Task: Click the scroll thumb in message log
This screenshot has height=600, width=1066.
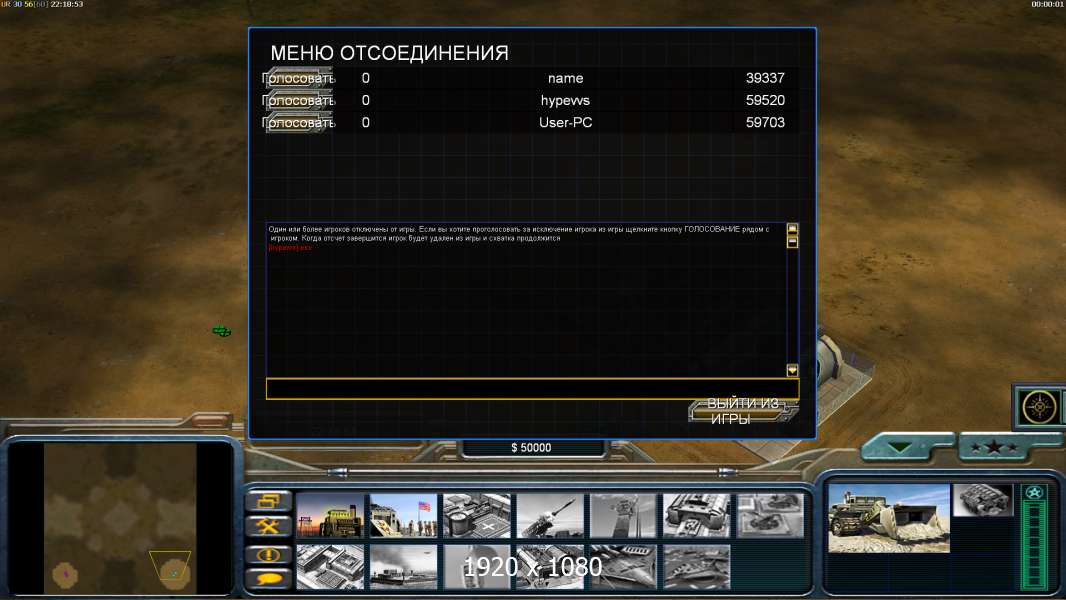Action: [792, 241]
